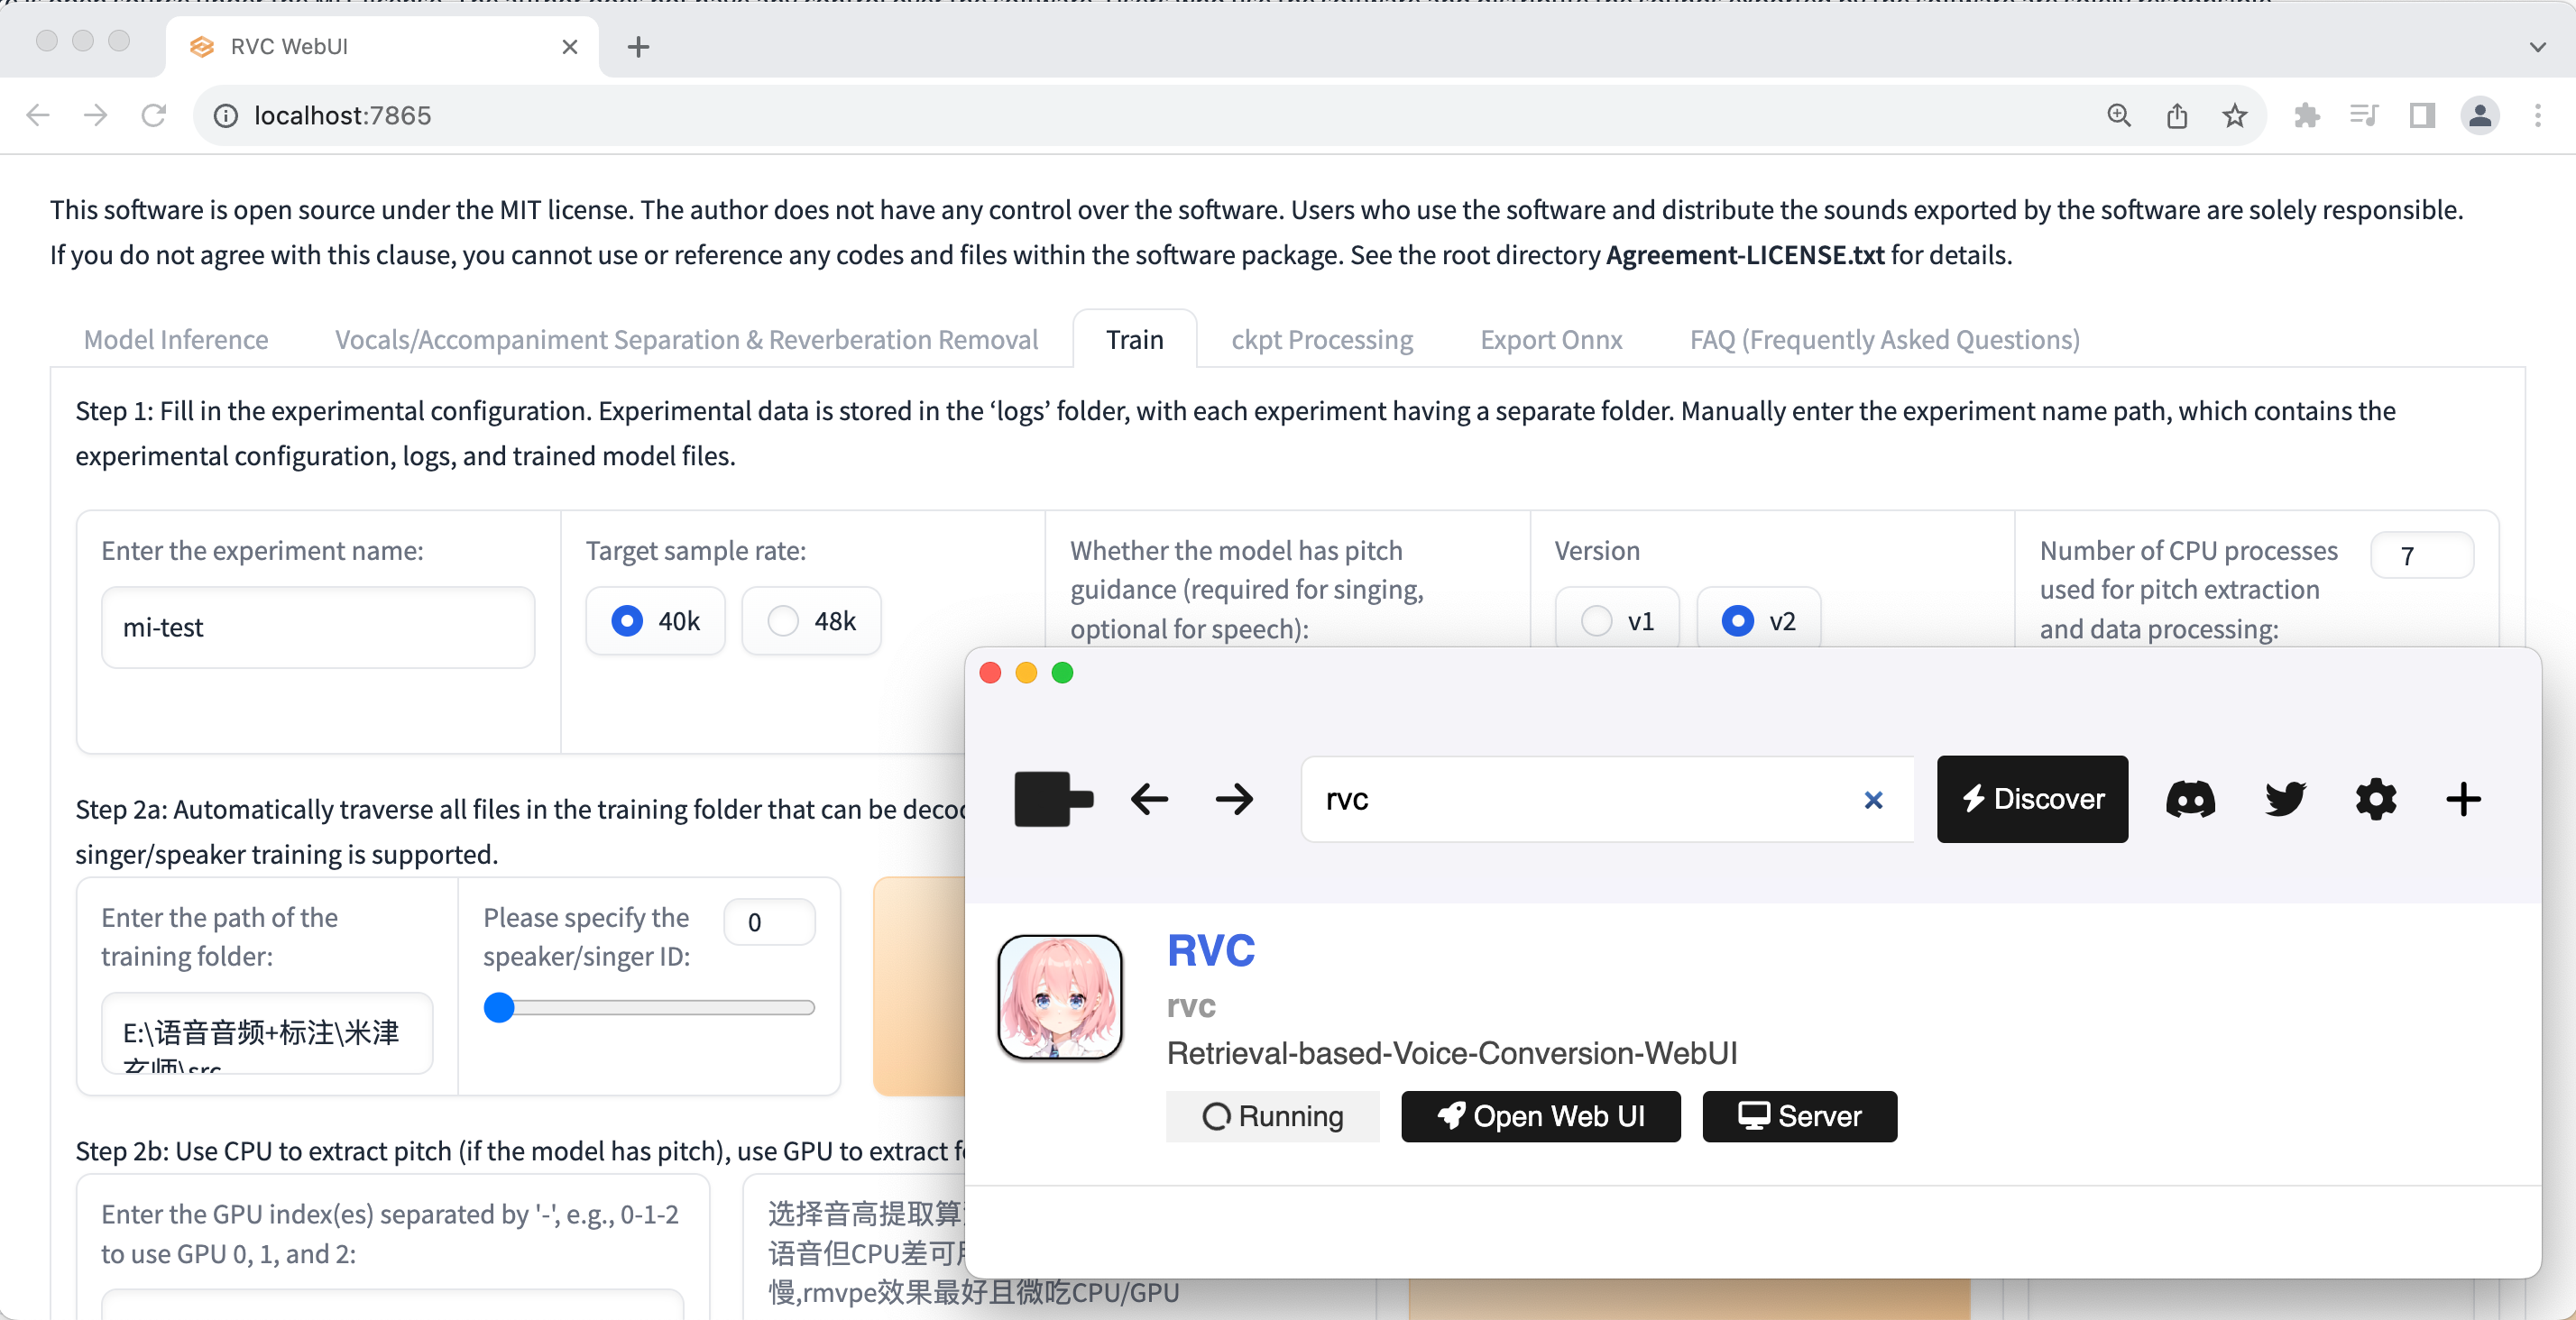This screenshot has width=2576, height=1320.
Task: Select 40k target sample rate
Action: tap(655, 621)
